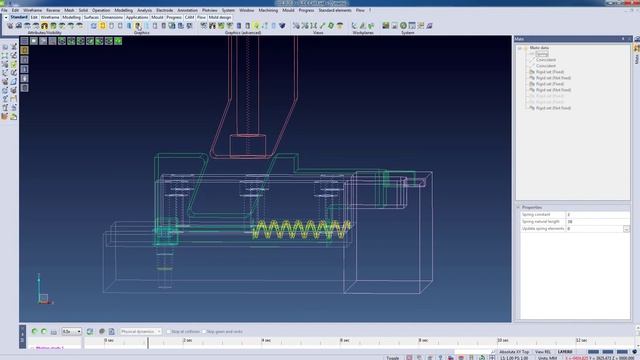Switch to the Mold design toolbar tab
Viewport: 640px width, 360px height.
pyautogui.click(x=220, y=18)
